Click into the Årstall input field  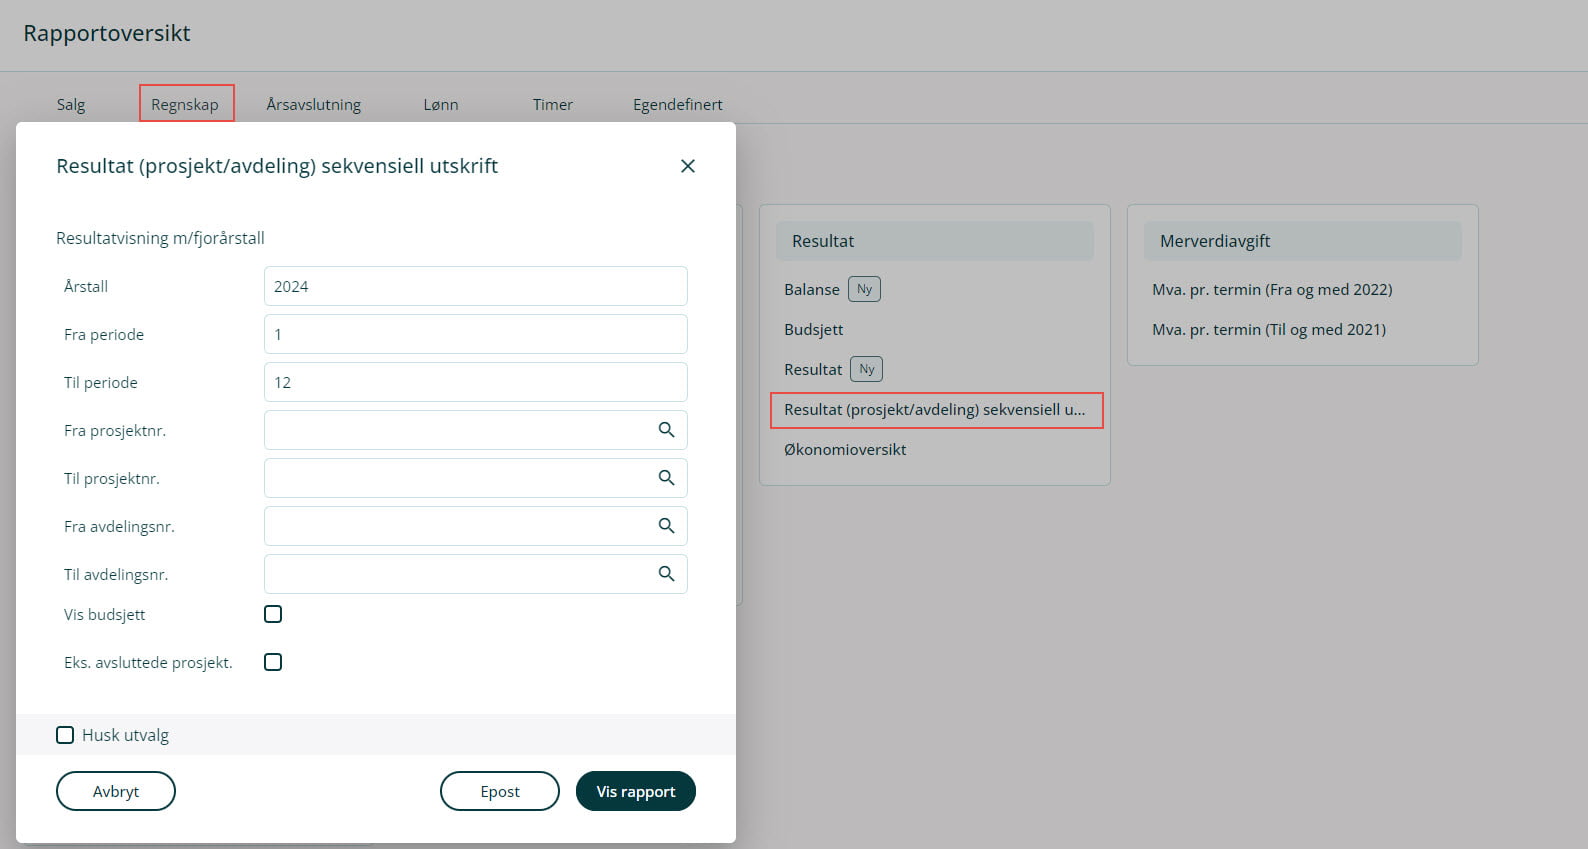475,286
